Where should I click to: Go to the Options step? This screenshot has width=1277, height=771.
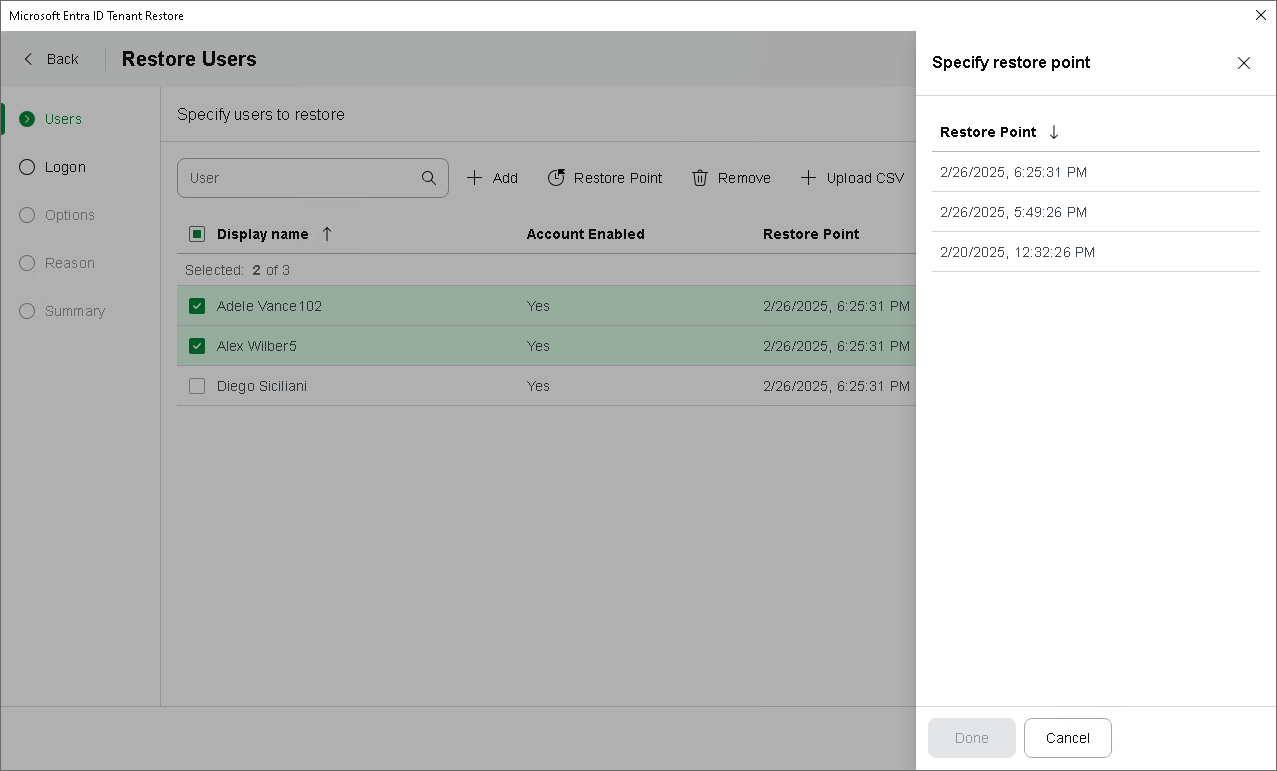[69, 215]
